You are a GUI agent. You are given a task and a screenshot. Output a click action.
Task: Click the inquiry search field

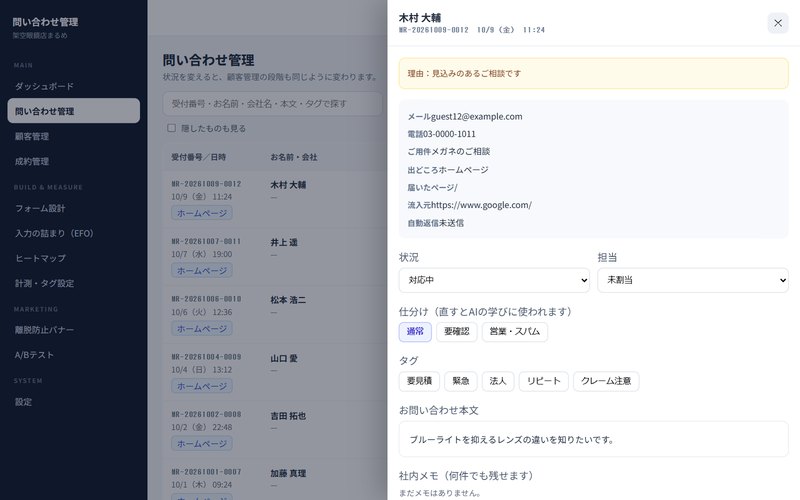tap(272, 104)
